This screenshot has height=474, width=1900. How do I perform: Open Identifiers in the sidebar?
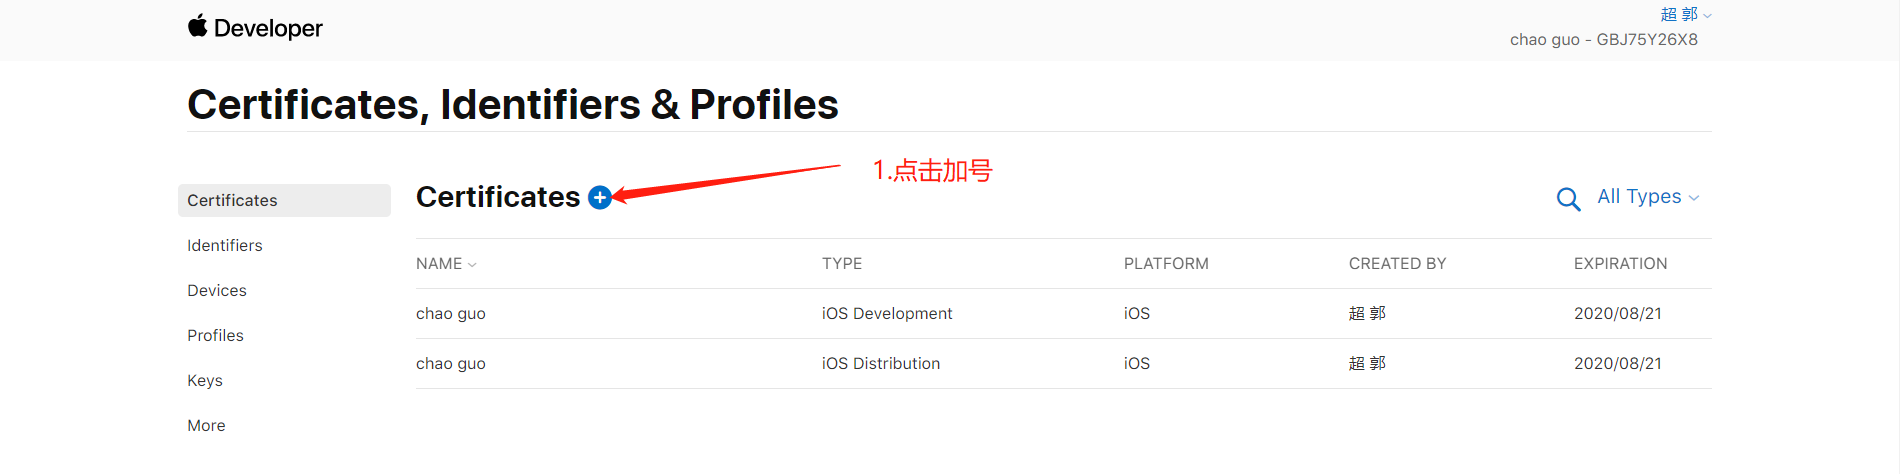pos(225,245)
